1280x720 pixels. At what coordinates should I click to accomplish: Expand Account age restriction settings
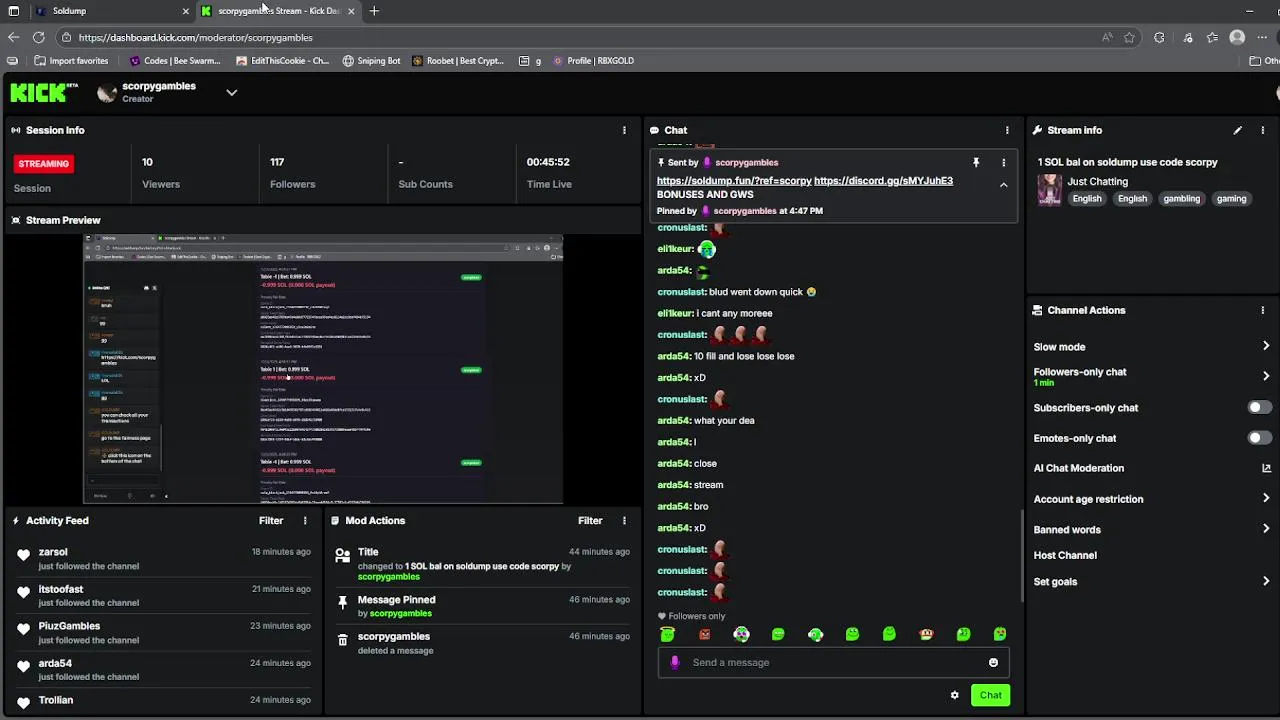[1266, 498]
